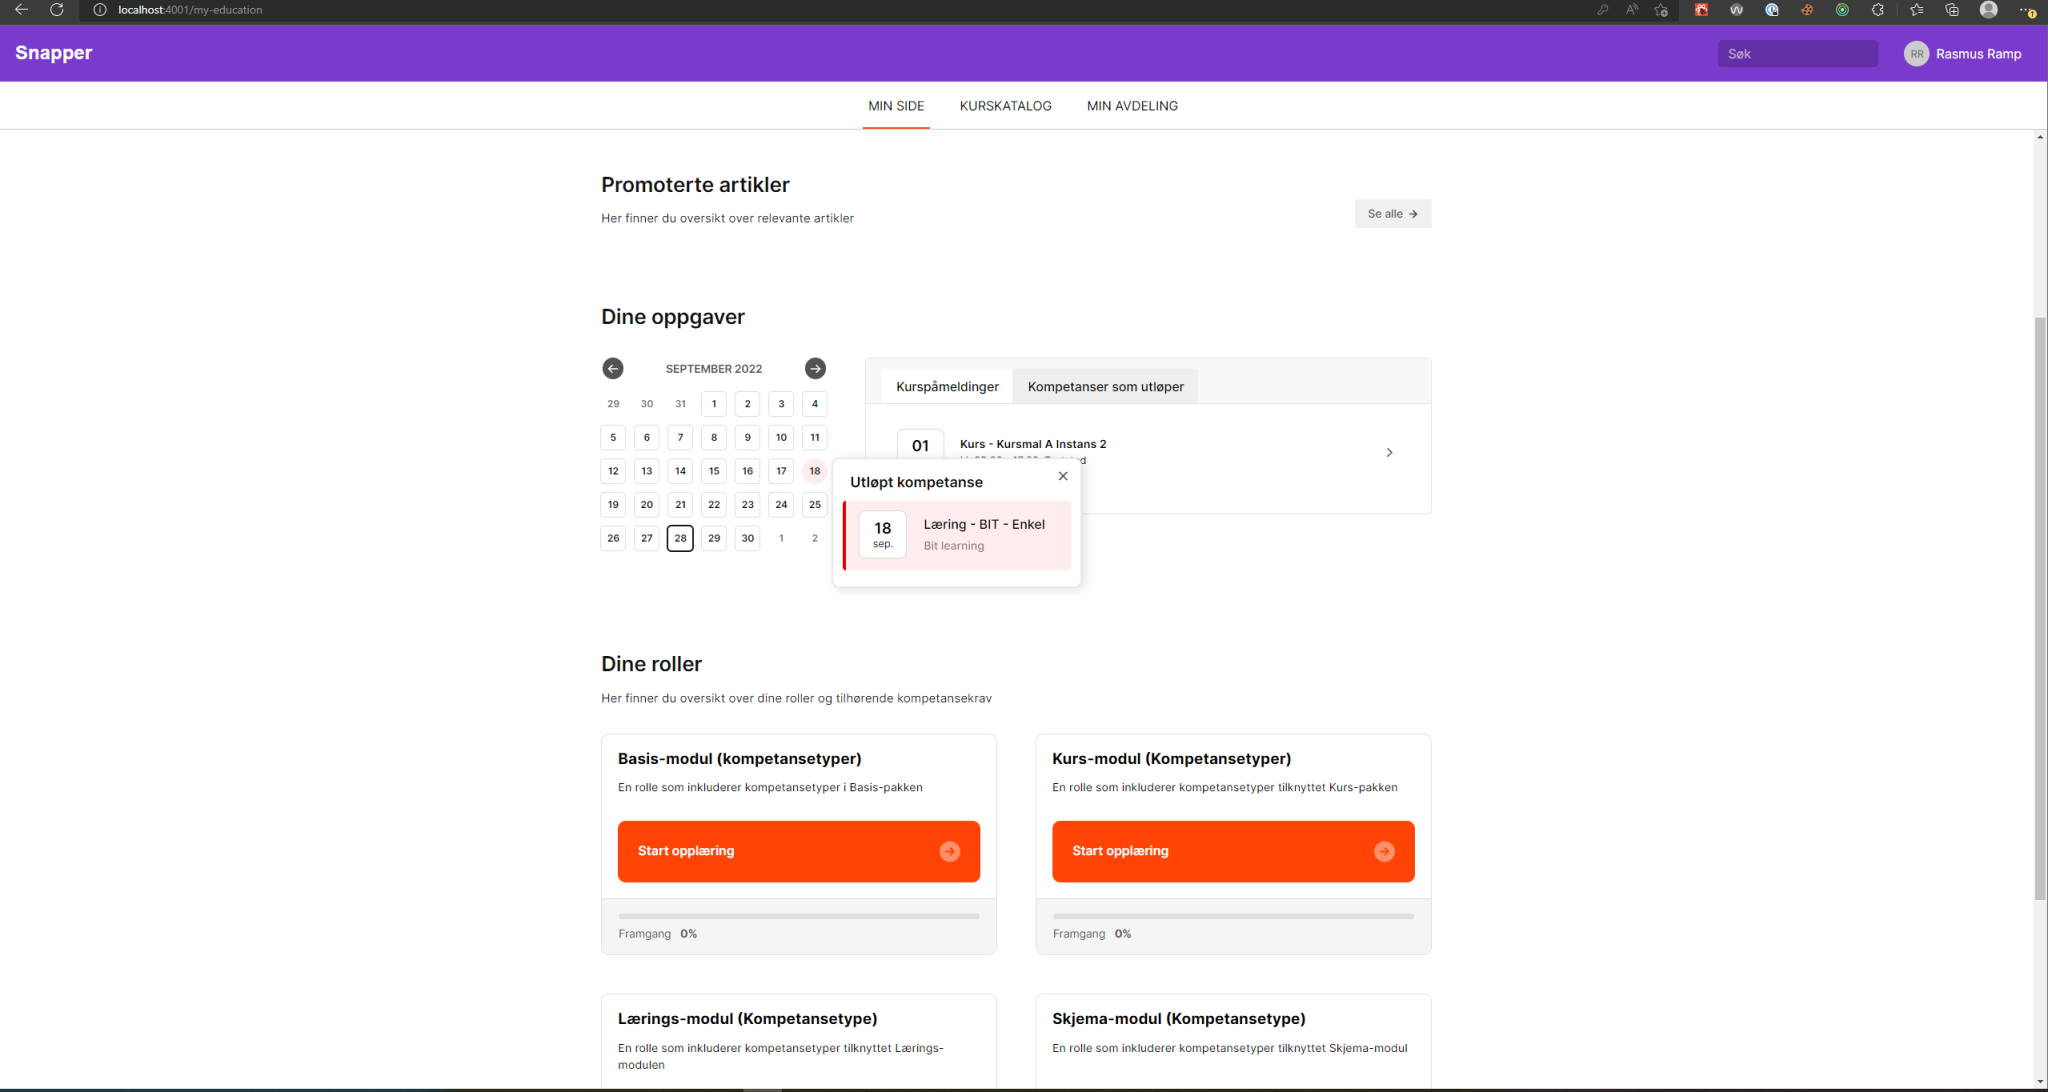Go to next month in calendar
This screenshot has height=1092, width=2048.
815,369
